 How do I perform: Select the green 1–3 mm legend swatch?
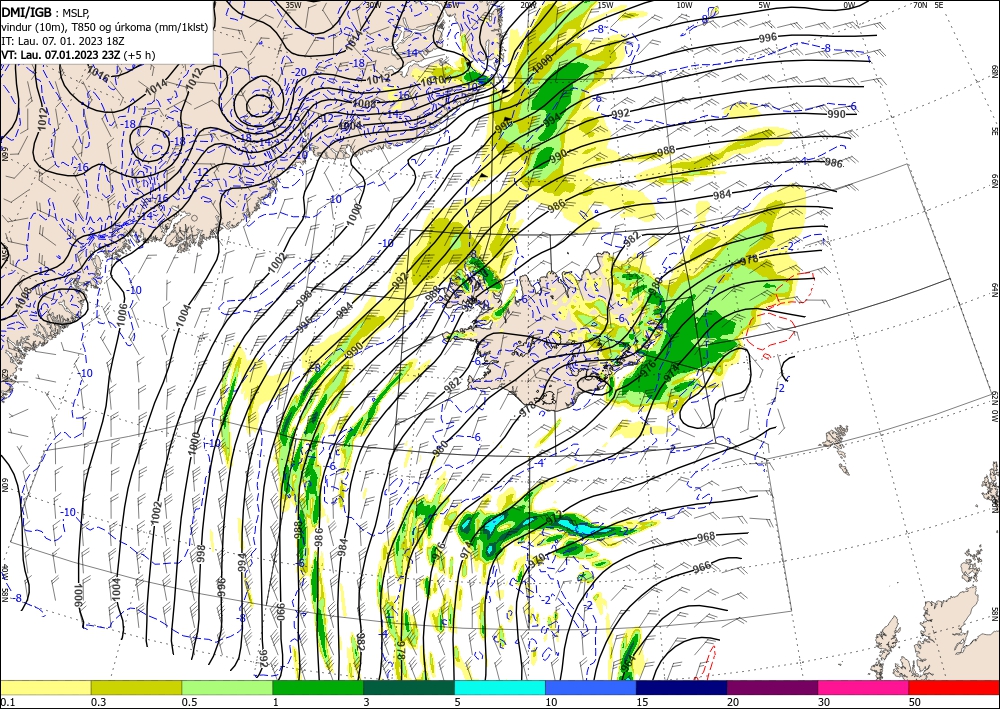318,687
